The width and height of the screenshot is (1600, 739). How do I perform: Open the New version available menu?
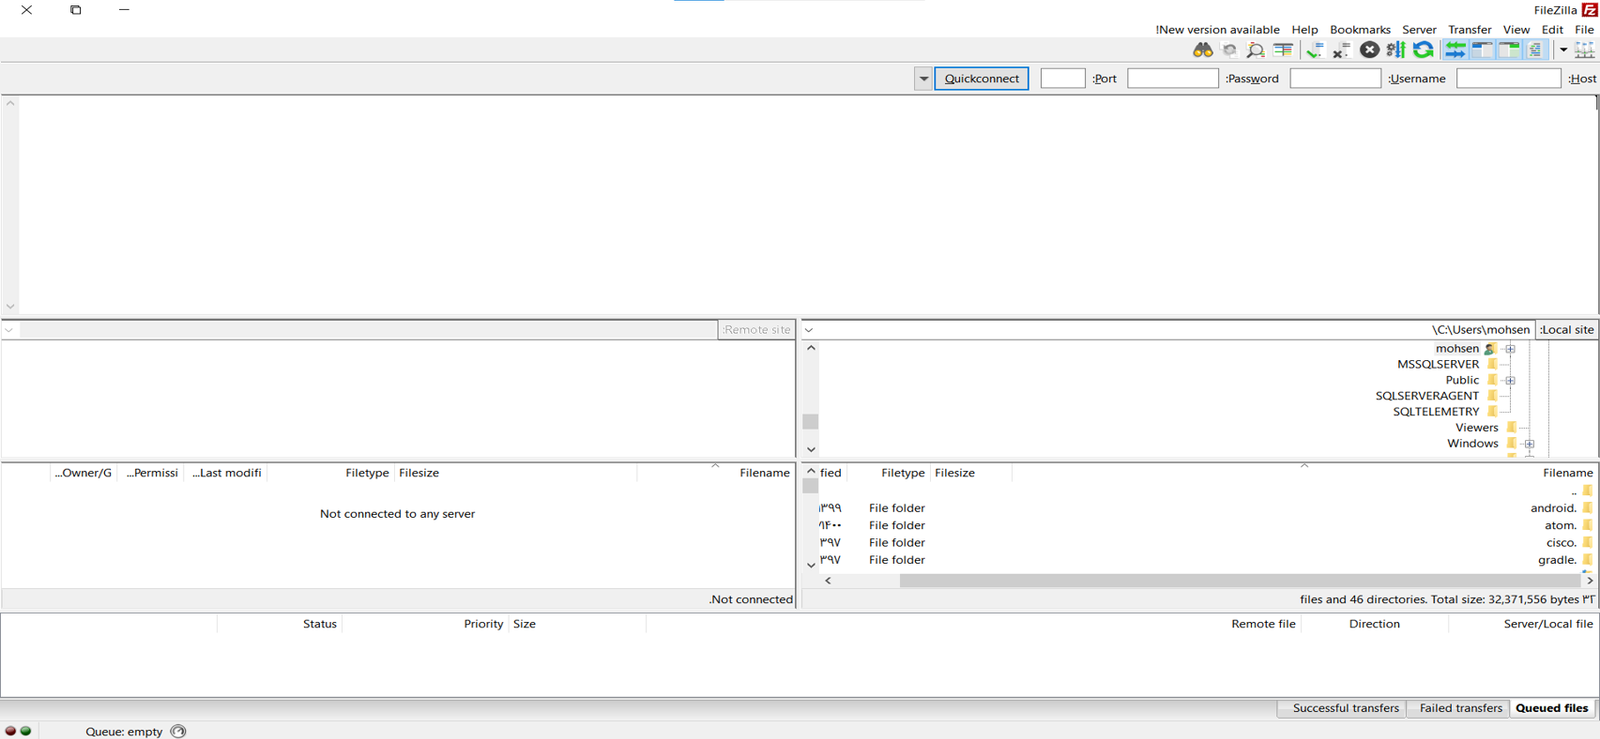click(x=1217, y=30)
